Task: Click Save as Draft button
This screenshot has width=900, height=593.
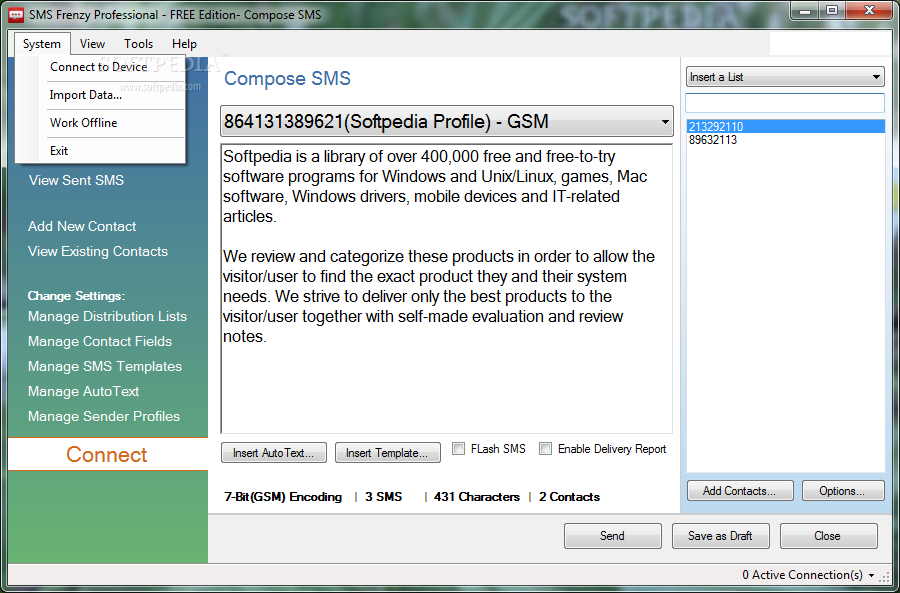Action: coord(720,536)
